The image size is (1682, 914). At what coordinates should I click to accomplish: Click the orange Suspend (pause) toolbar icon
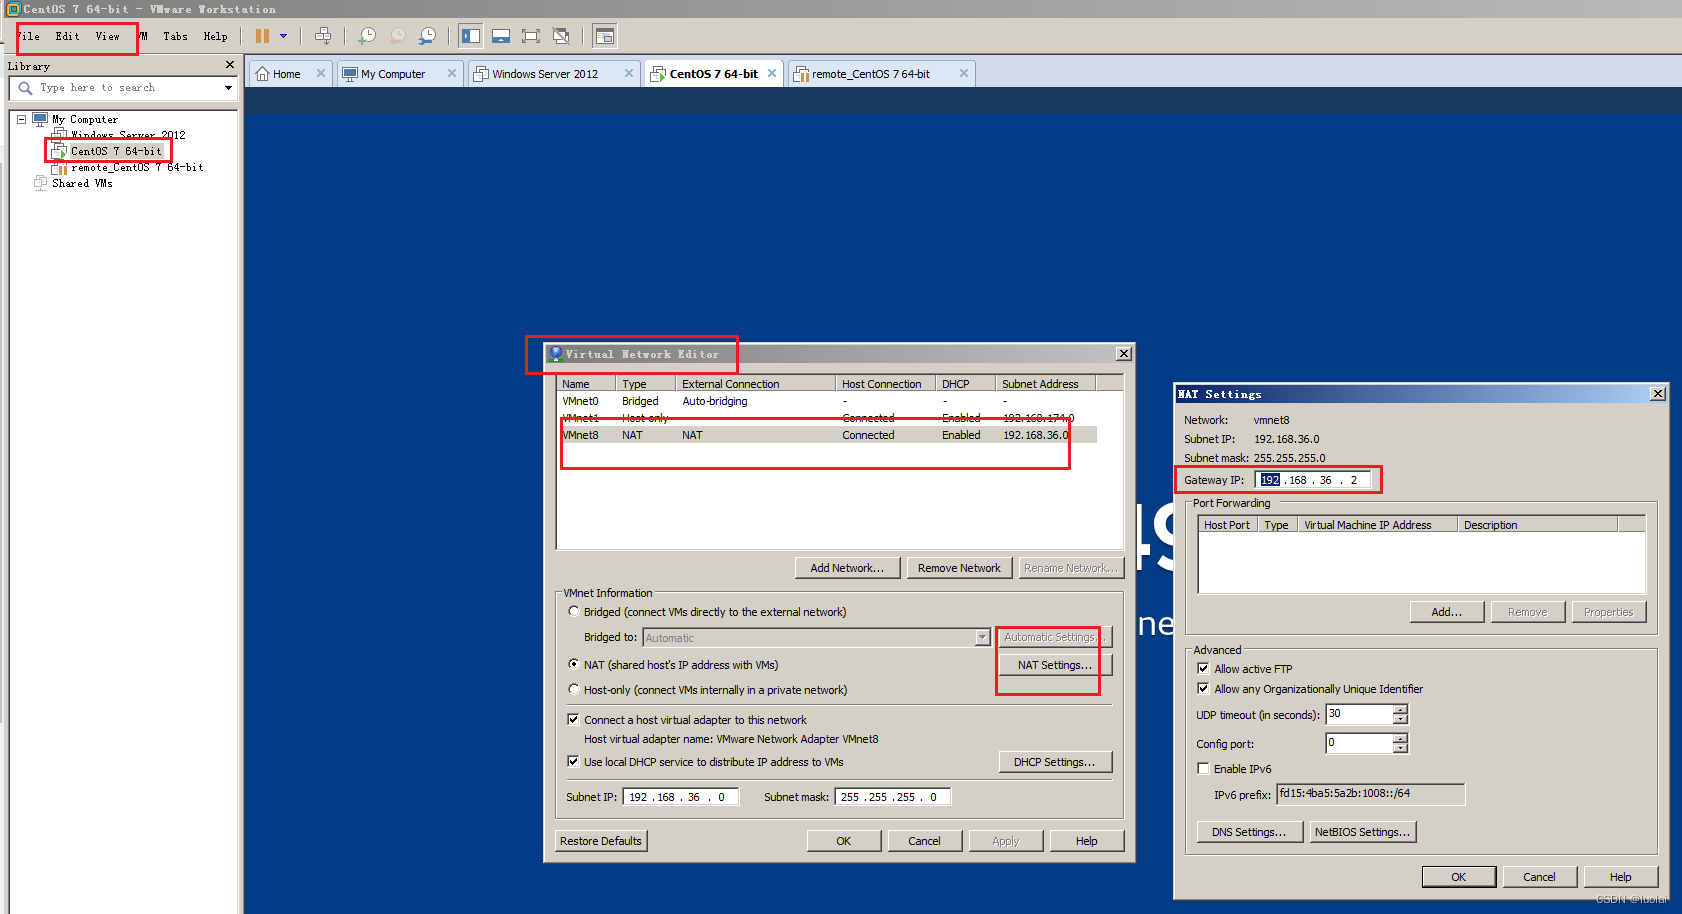click(262, 36)
